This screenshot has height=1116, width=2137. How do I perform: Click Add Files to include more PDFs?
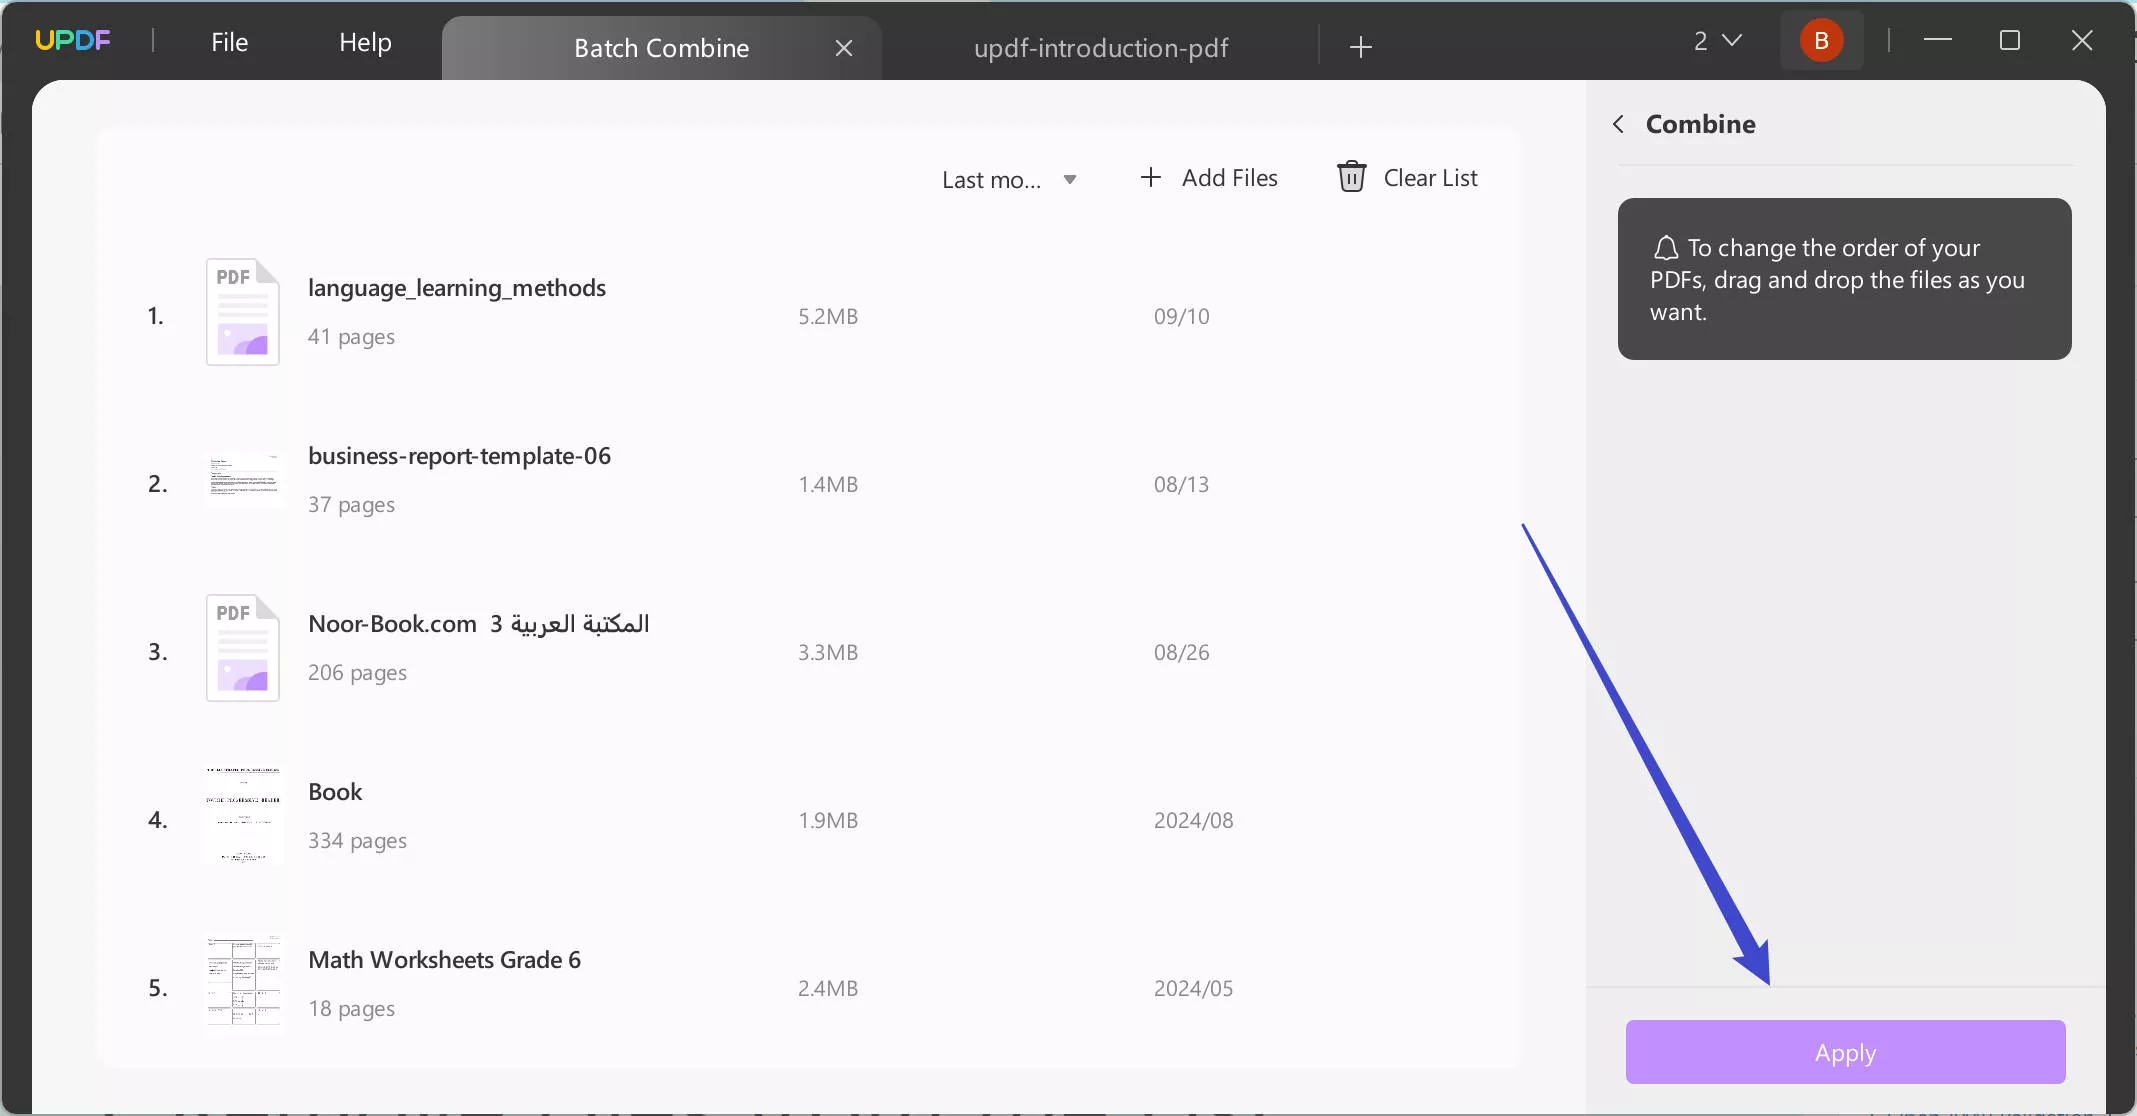click(x=1207, y=177)
